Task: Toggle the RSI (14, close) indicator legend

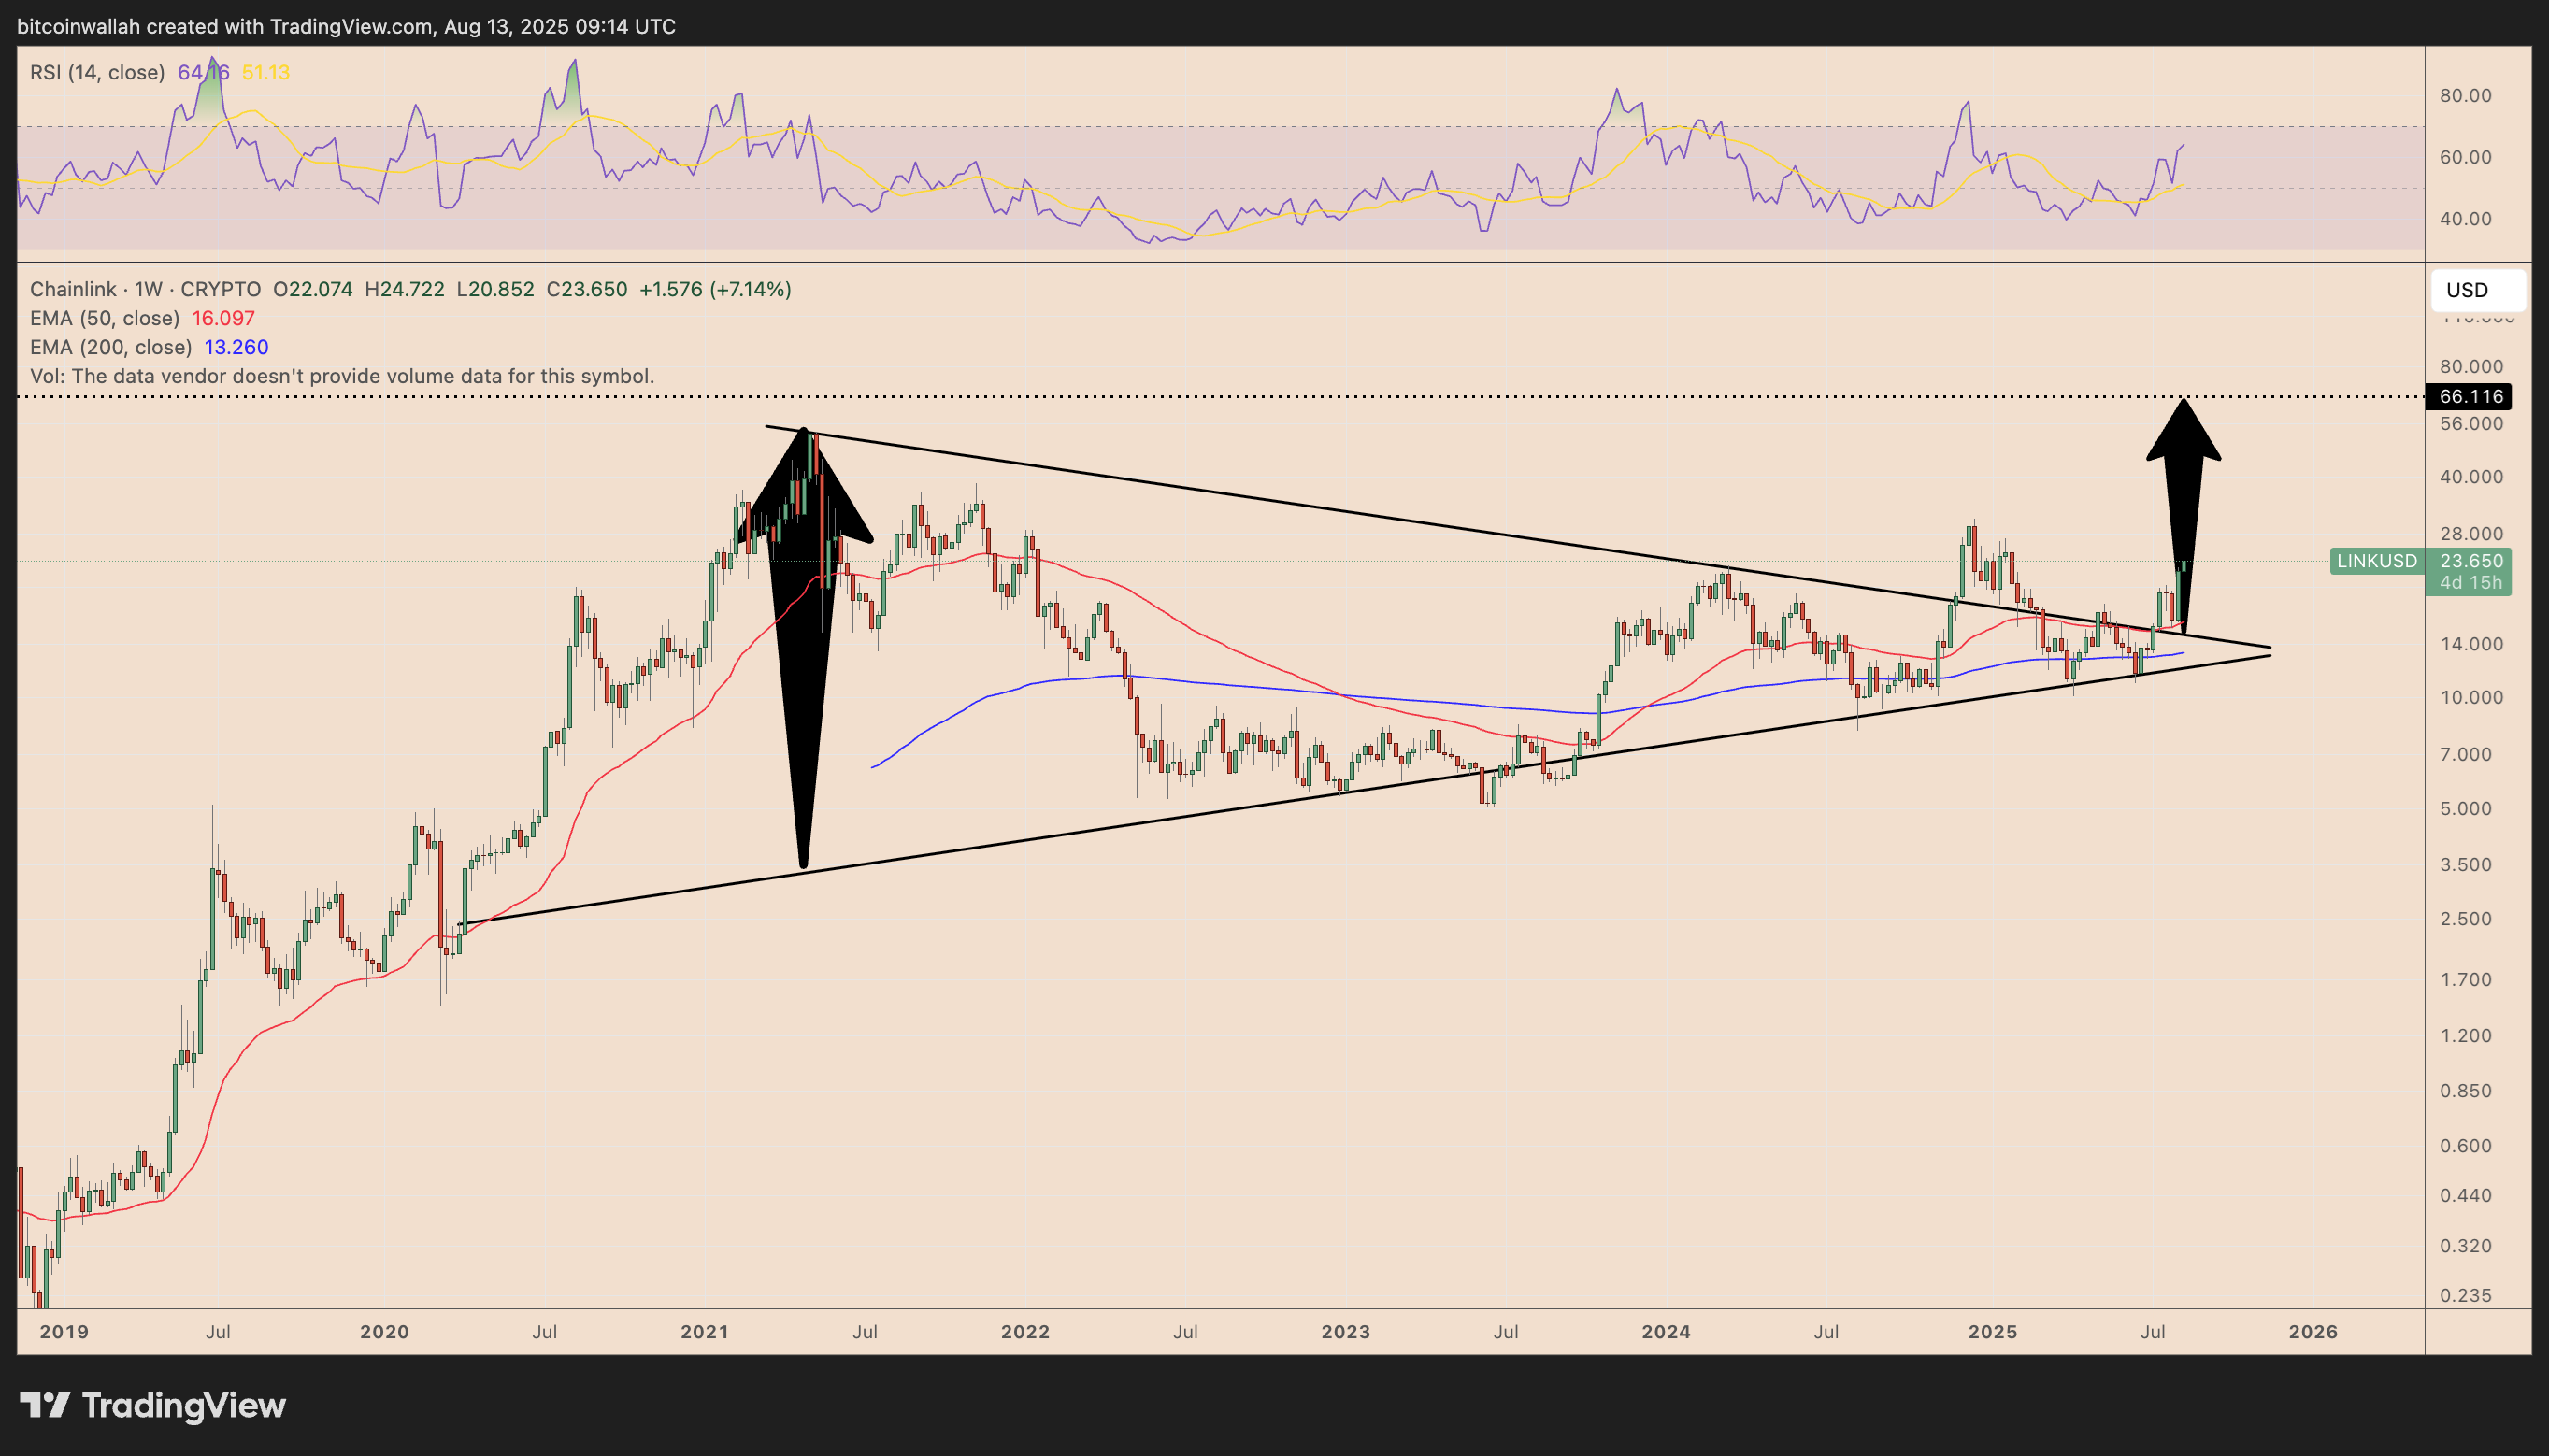Action: [x=97, y=72]
